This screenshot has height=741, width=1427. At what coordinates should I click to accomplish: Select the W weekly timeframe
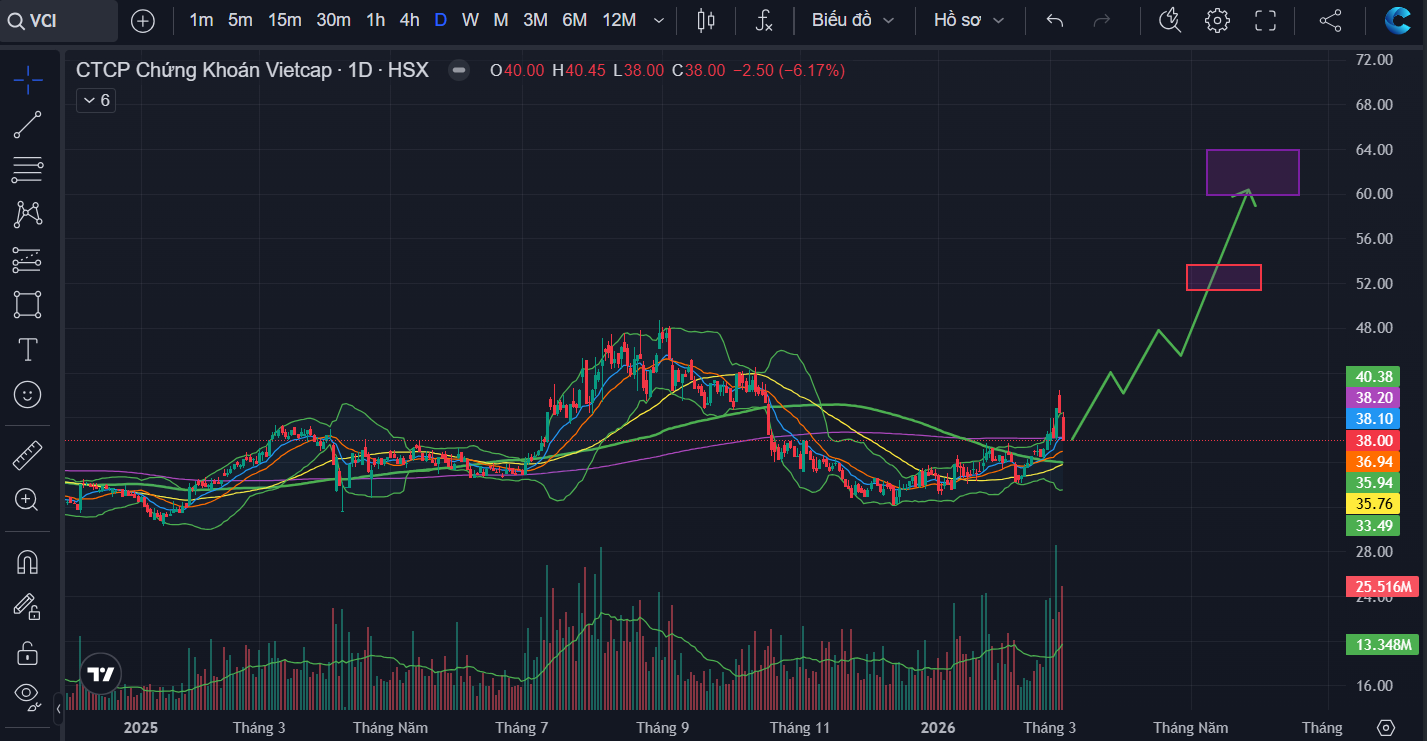(x=470, y=20)
